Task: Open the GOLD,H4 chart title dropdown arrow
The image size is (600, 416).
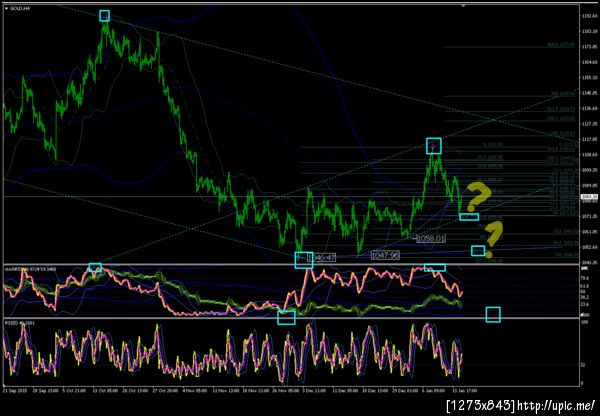Action: pyautogui.click(x=6, y=8)
